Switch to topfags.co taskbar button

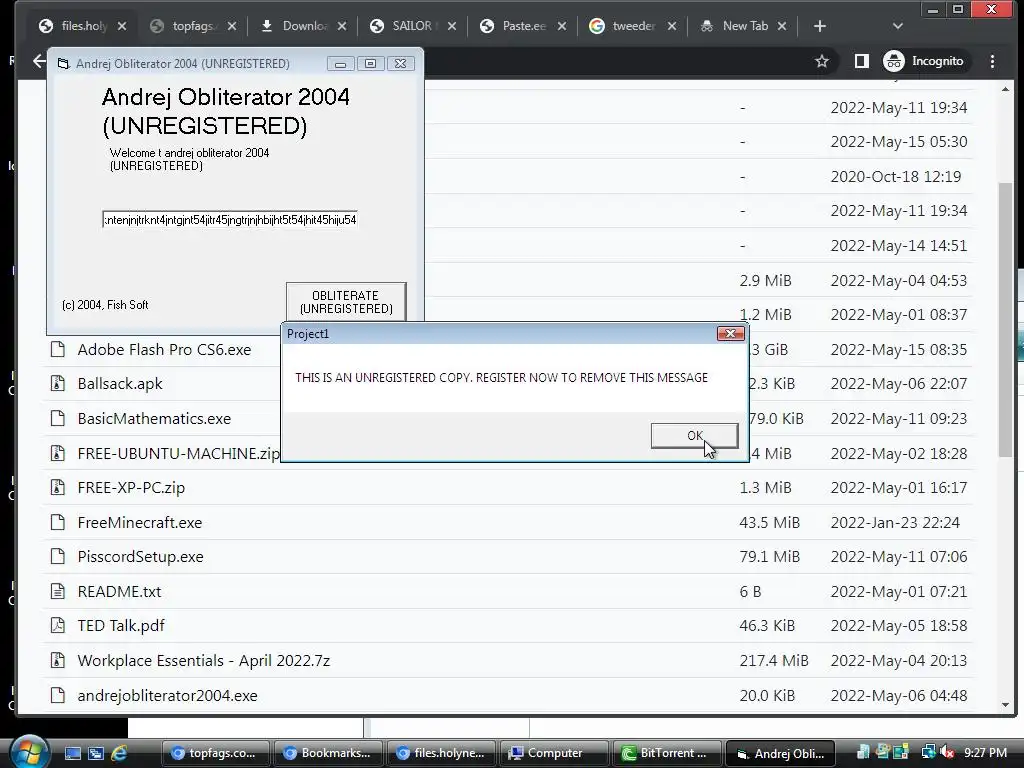(214, 753)
